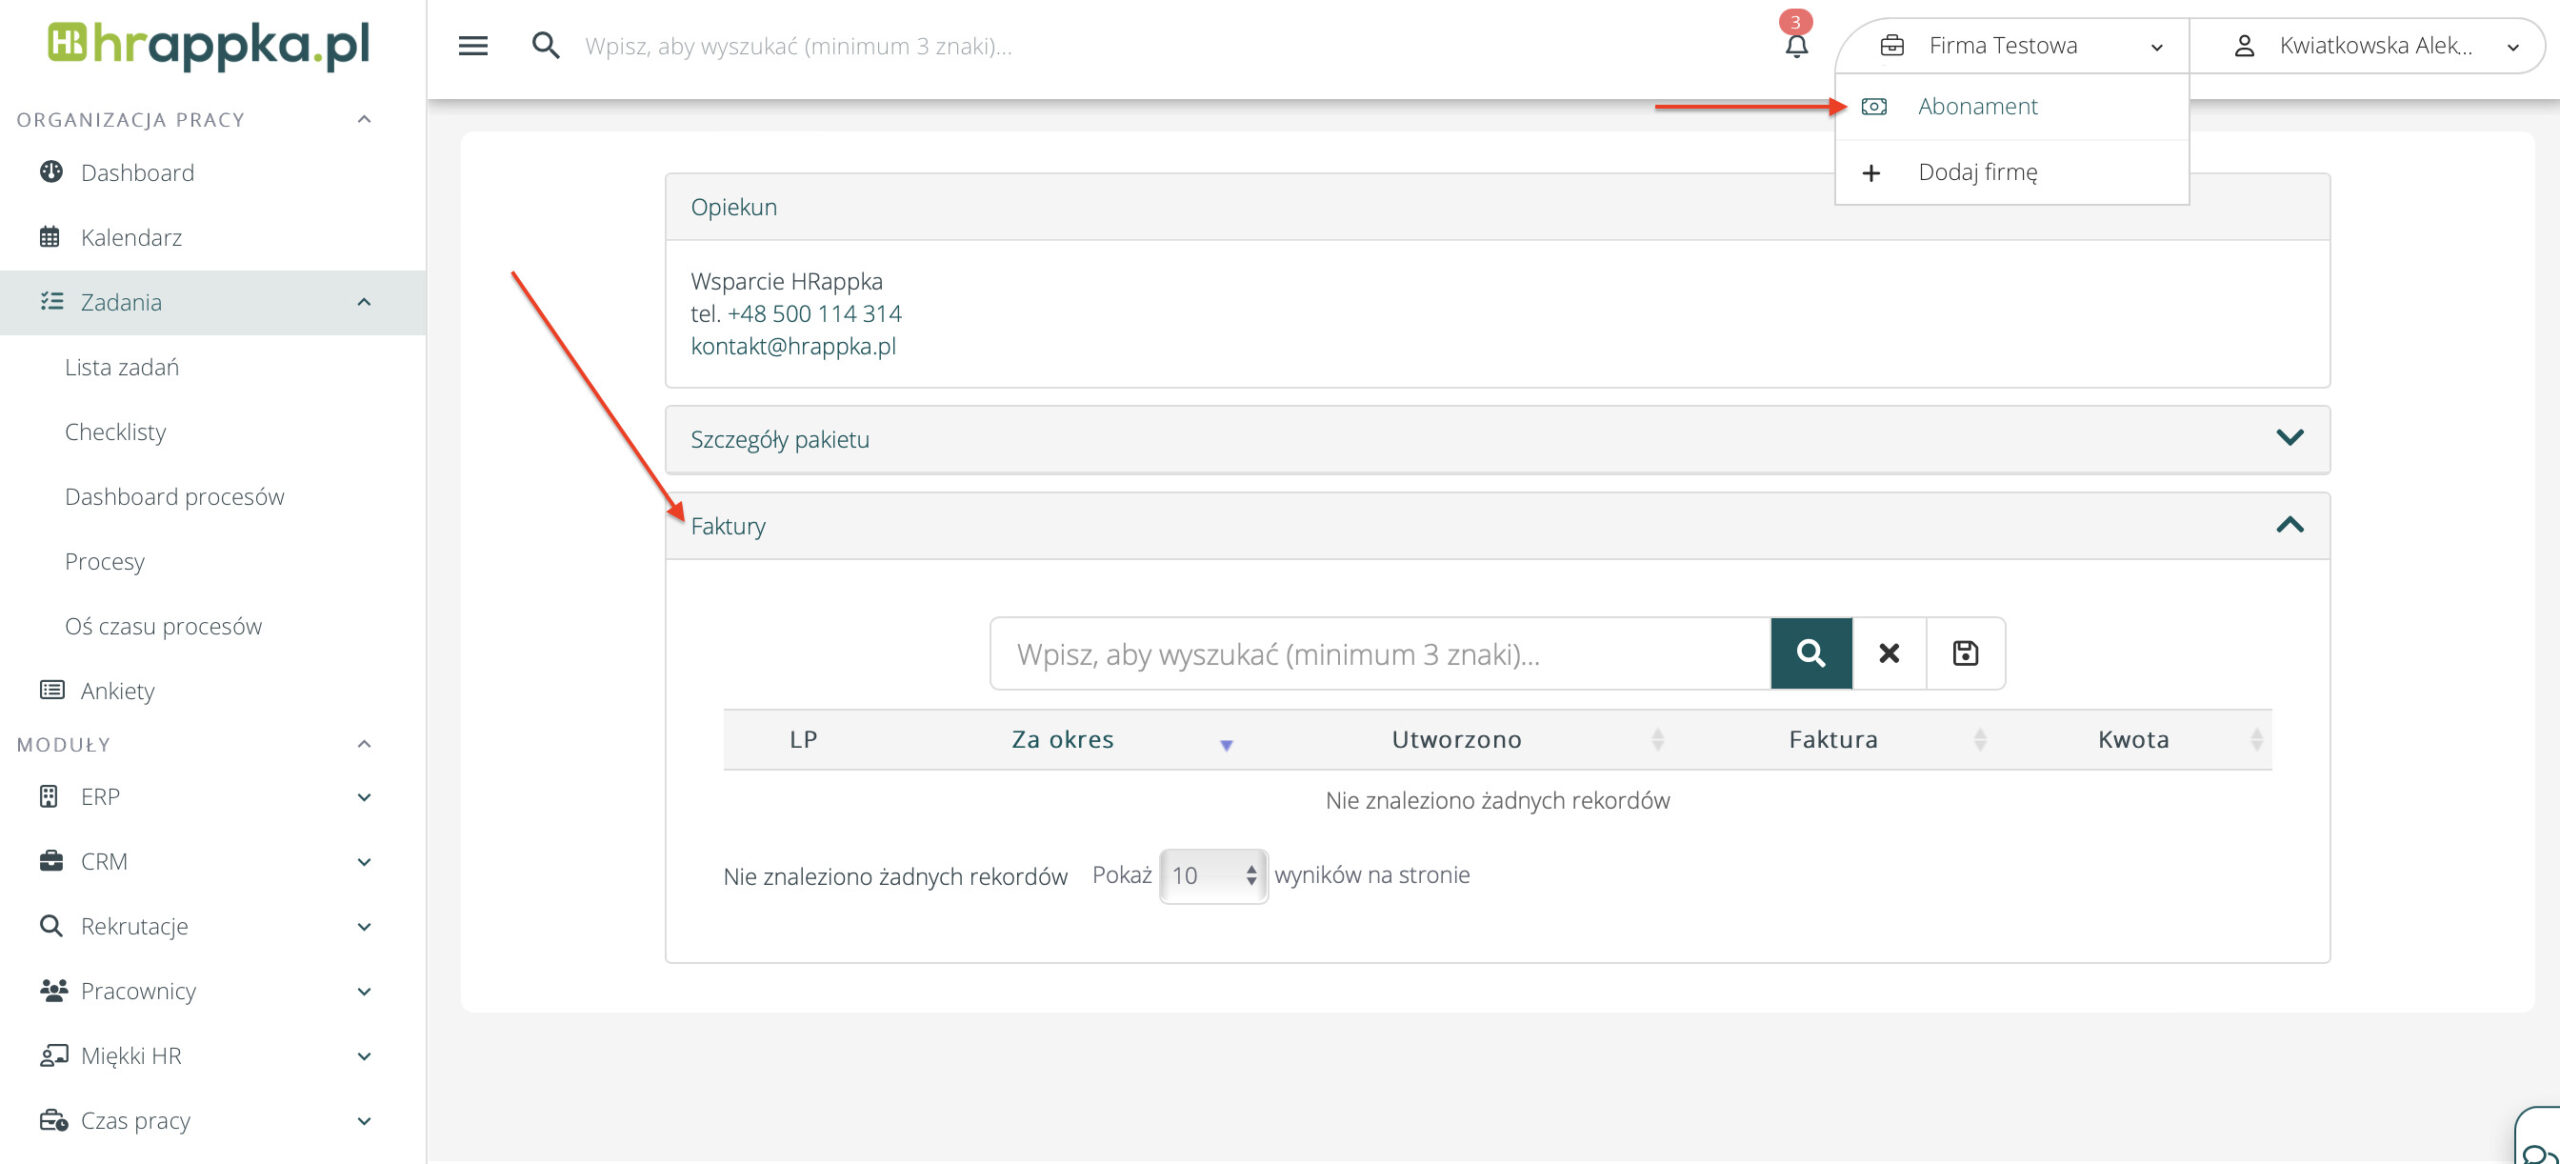The image size is (2560, 1164).
Task: Select Abonament from company menu
Action: pos(1977,107)
